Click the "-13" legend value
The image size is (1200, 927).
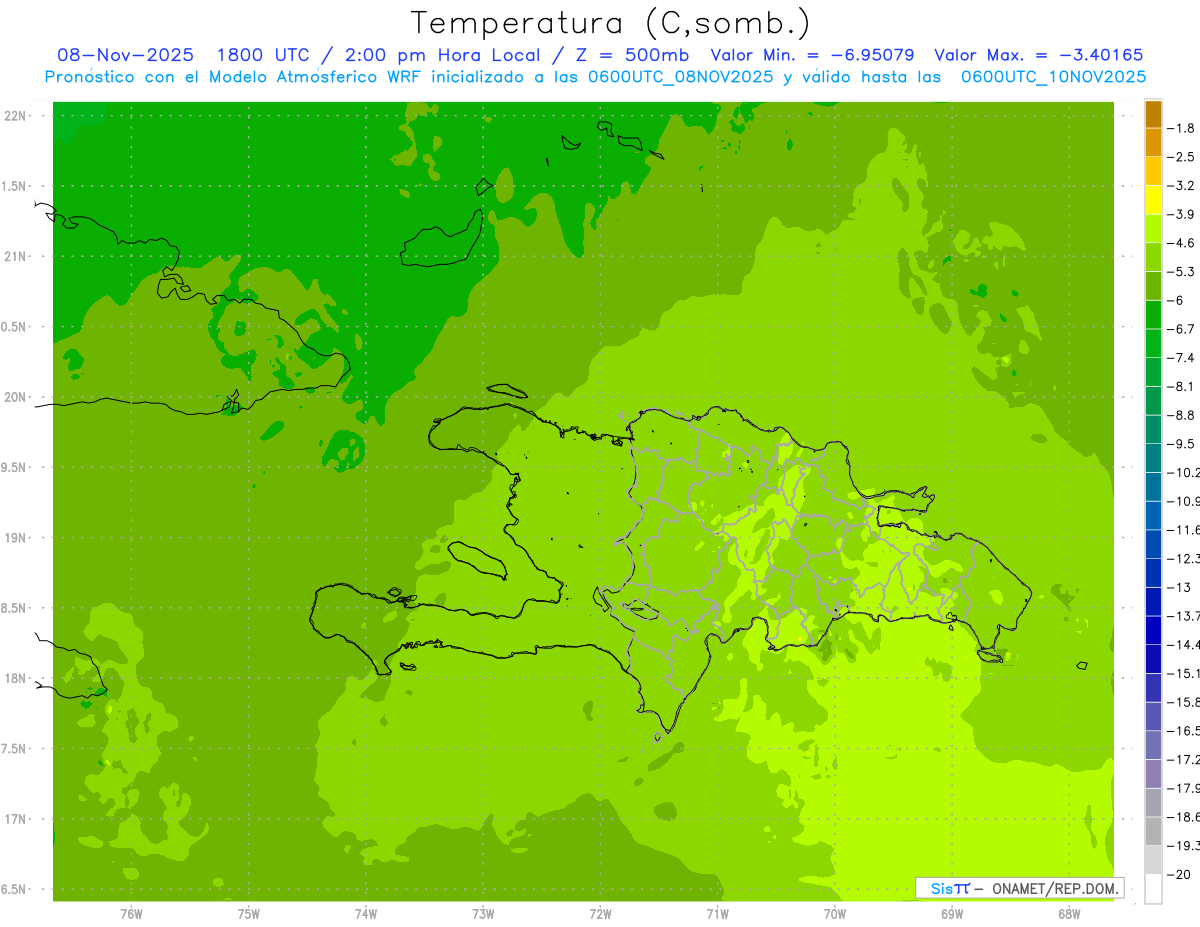(x=1181, y=587)
